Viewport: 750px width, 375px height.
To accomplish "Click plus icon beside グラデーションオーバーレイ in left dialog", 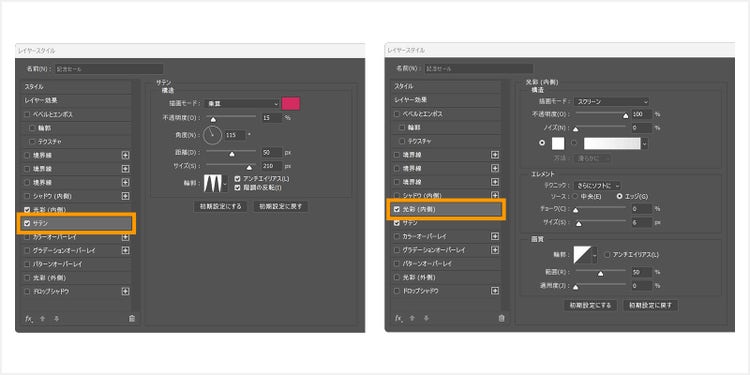I will (x=125, y=250).
